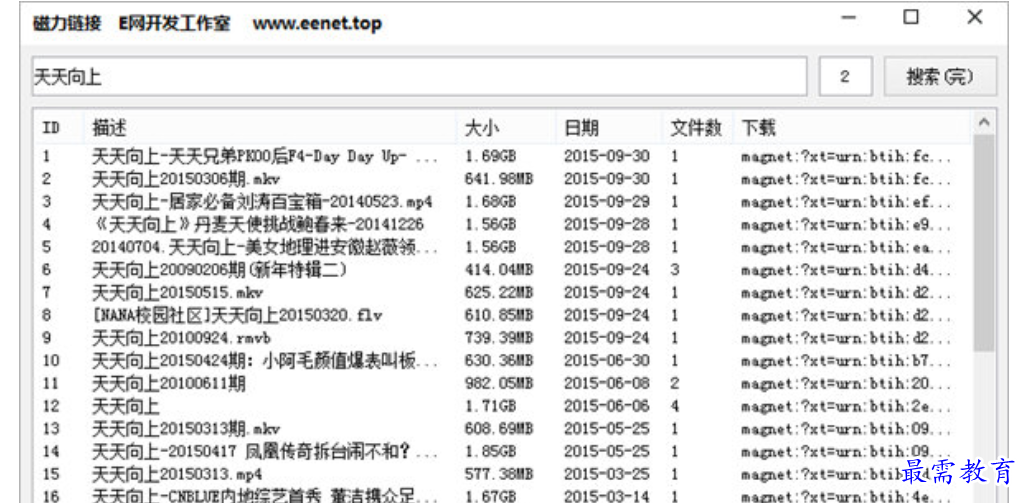Click the 描述 column header
The height and width of the screenshot is (503, 1023).
(x=270, y=127)
